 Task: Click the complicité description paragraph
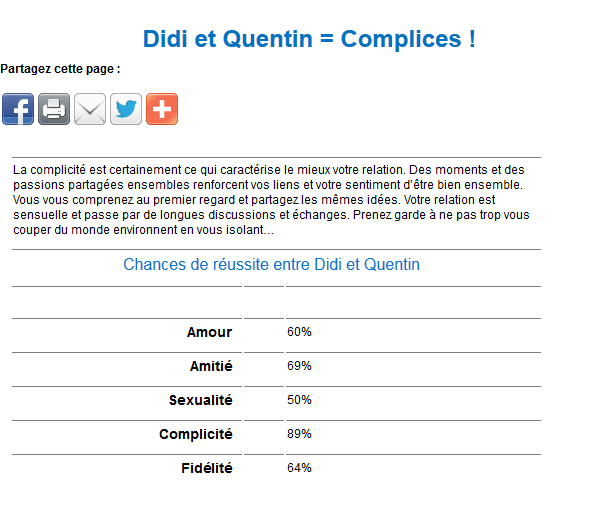271,200
